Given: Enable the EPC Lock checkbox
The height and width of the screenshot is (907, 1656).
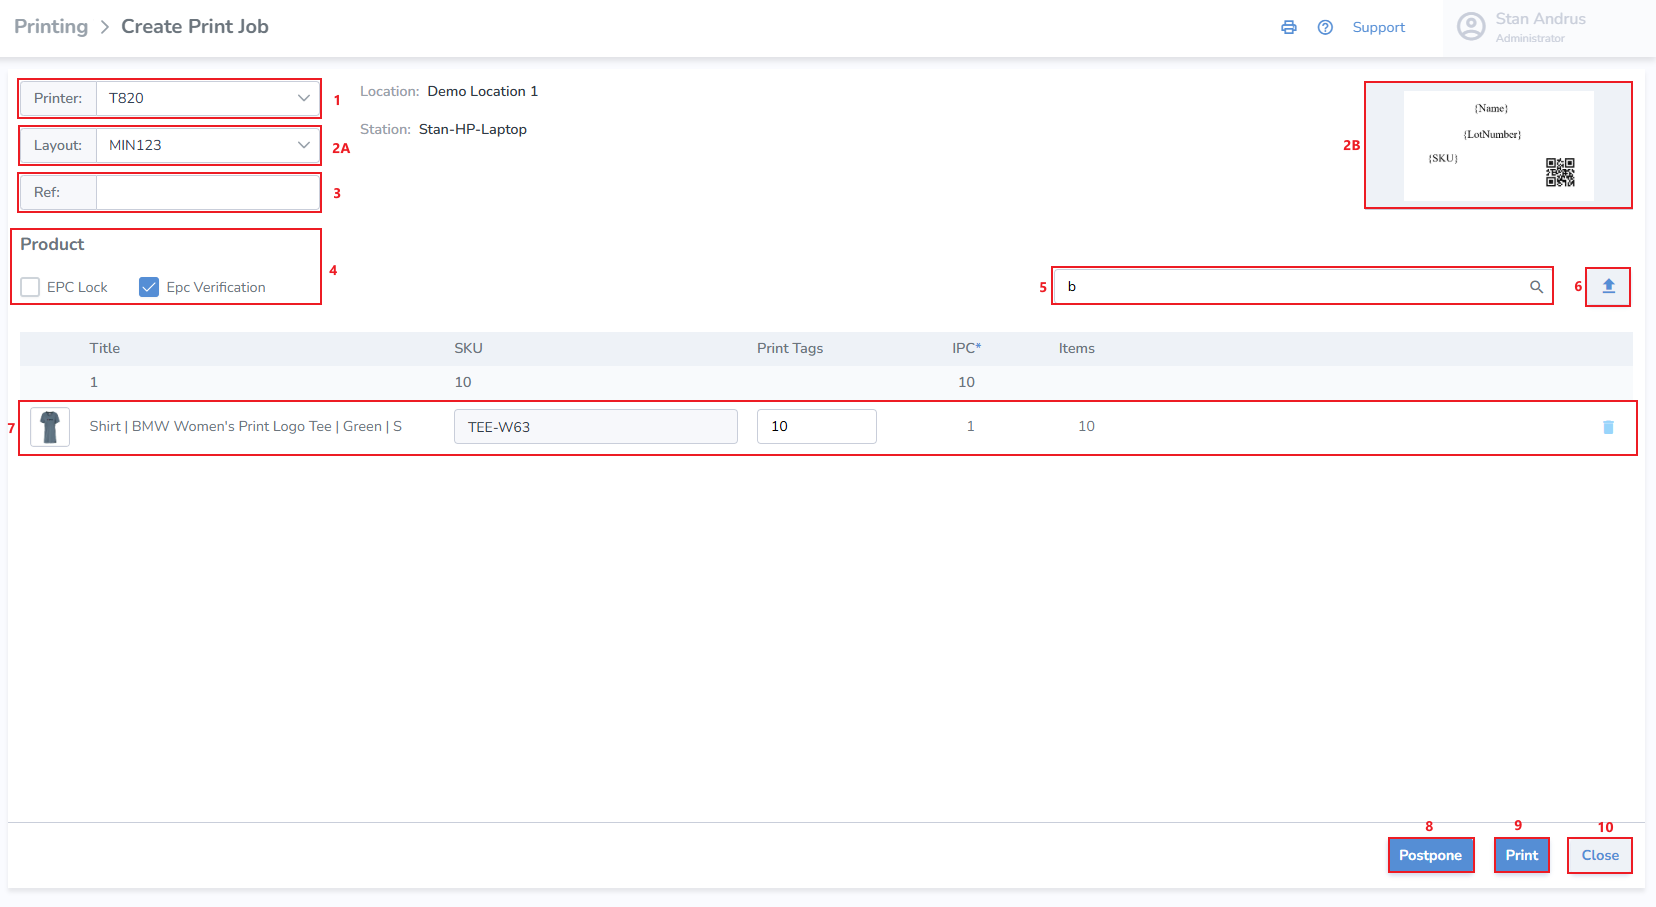Looking at the screenshot, I should tap(31, 287).
